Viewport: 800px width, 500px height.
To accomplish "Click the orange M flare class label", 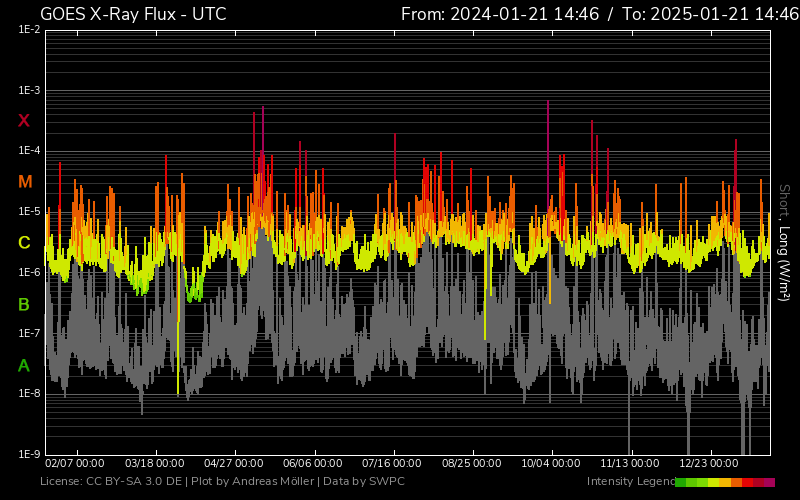I will click(x=25, y=182).
